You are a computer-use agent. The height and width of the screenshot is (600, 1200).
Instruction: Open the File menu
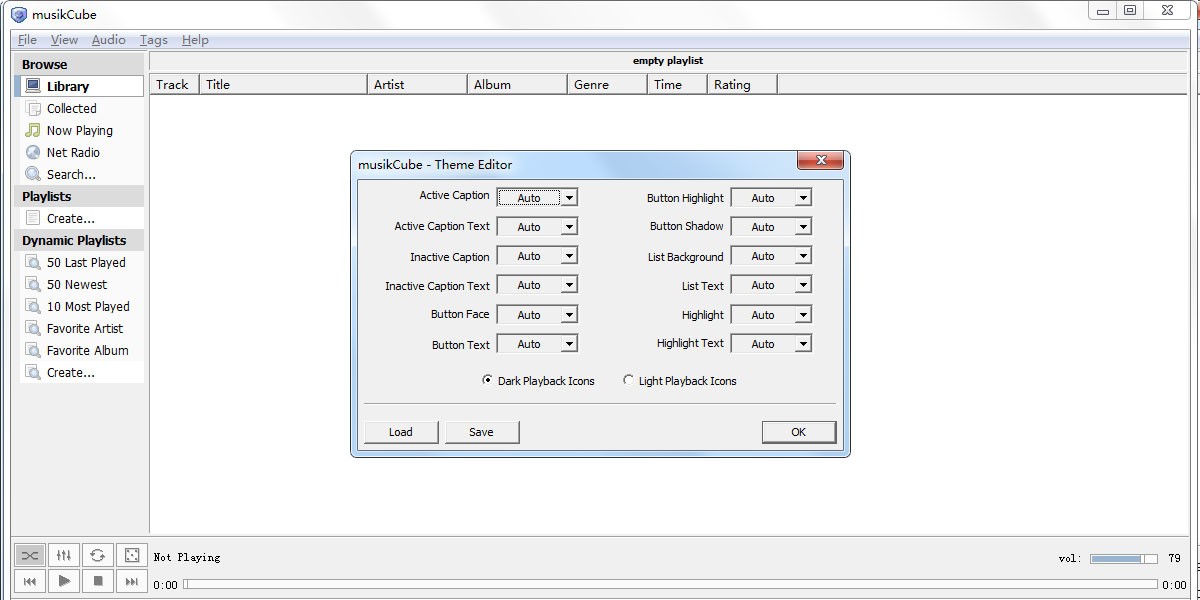27,40
